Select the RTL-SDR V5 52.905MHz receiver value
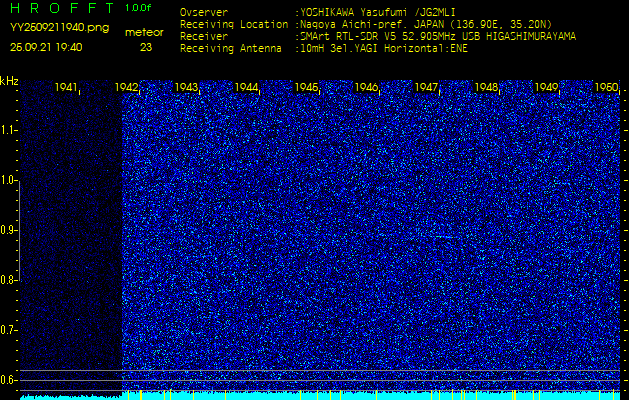 click(x=438, y=37)
